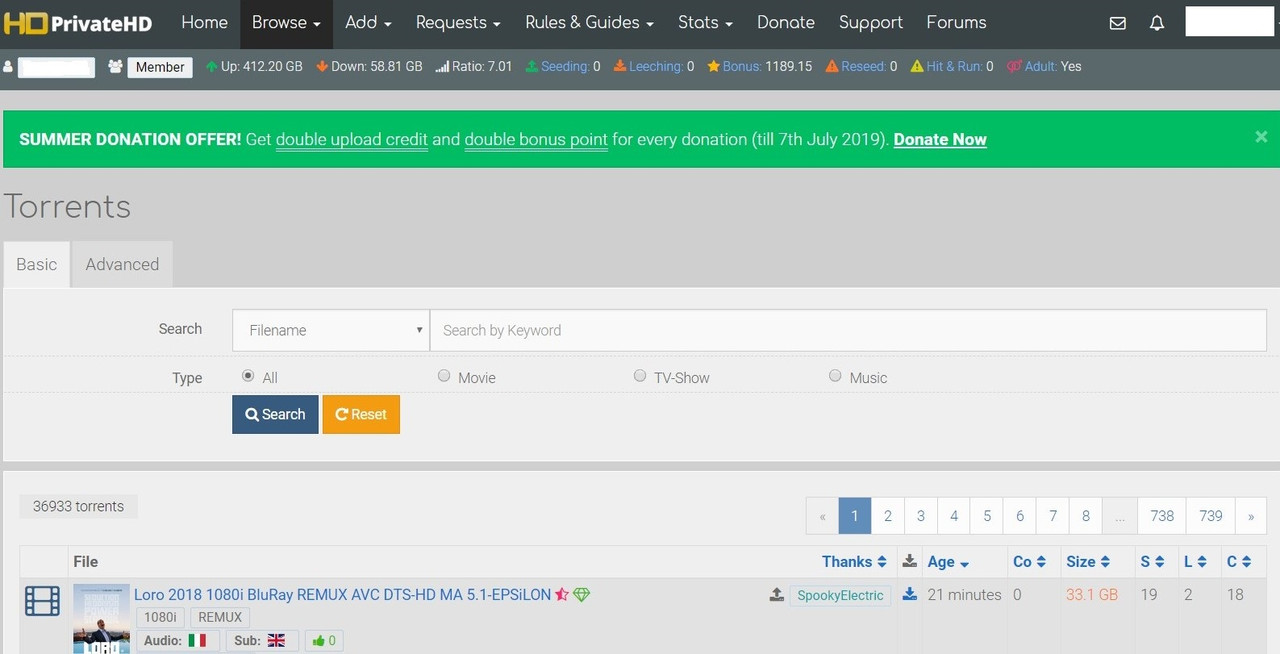Sort by S seeders column

pyautogui.click(x=1152, y=562)
